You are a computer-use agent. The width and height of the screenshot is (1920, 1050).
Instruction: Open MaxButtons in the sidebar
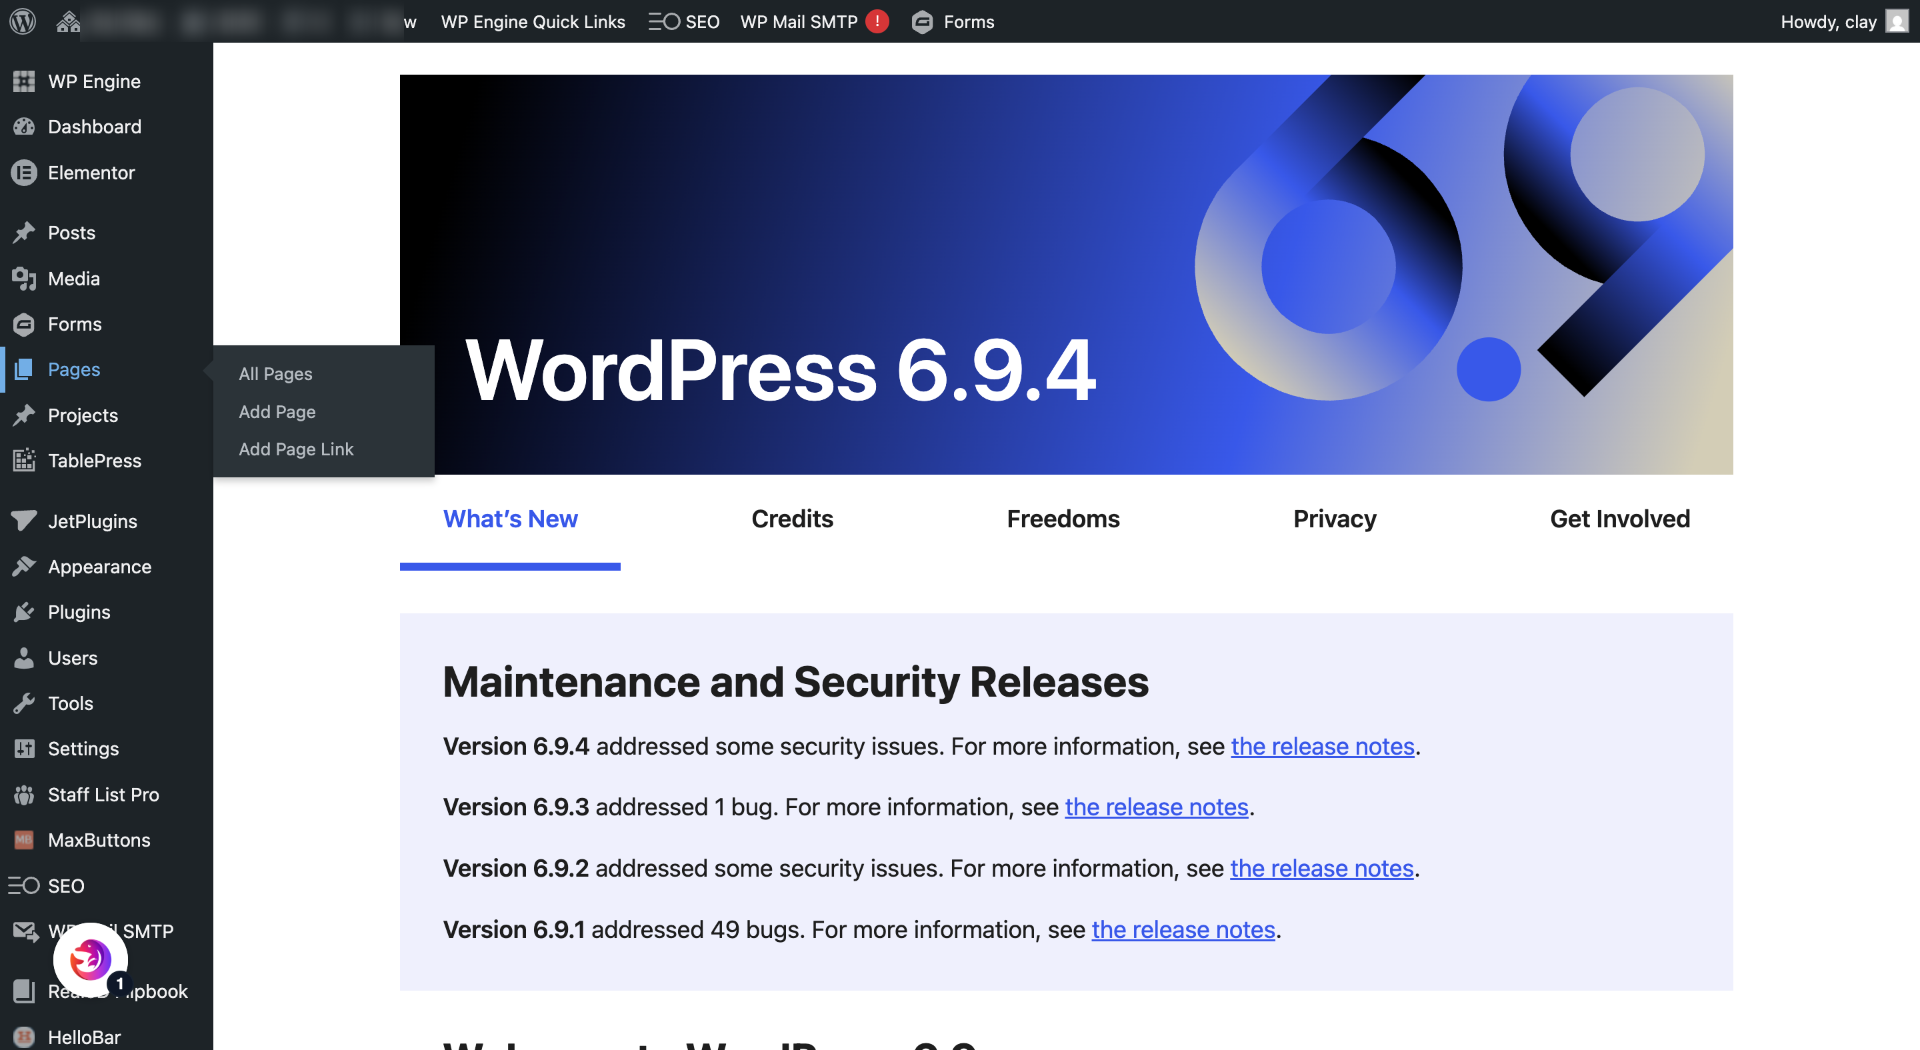(x=106, y=840)
